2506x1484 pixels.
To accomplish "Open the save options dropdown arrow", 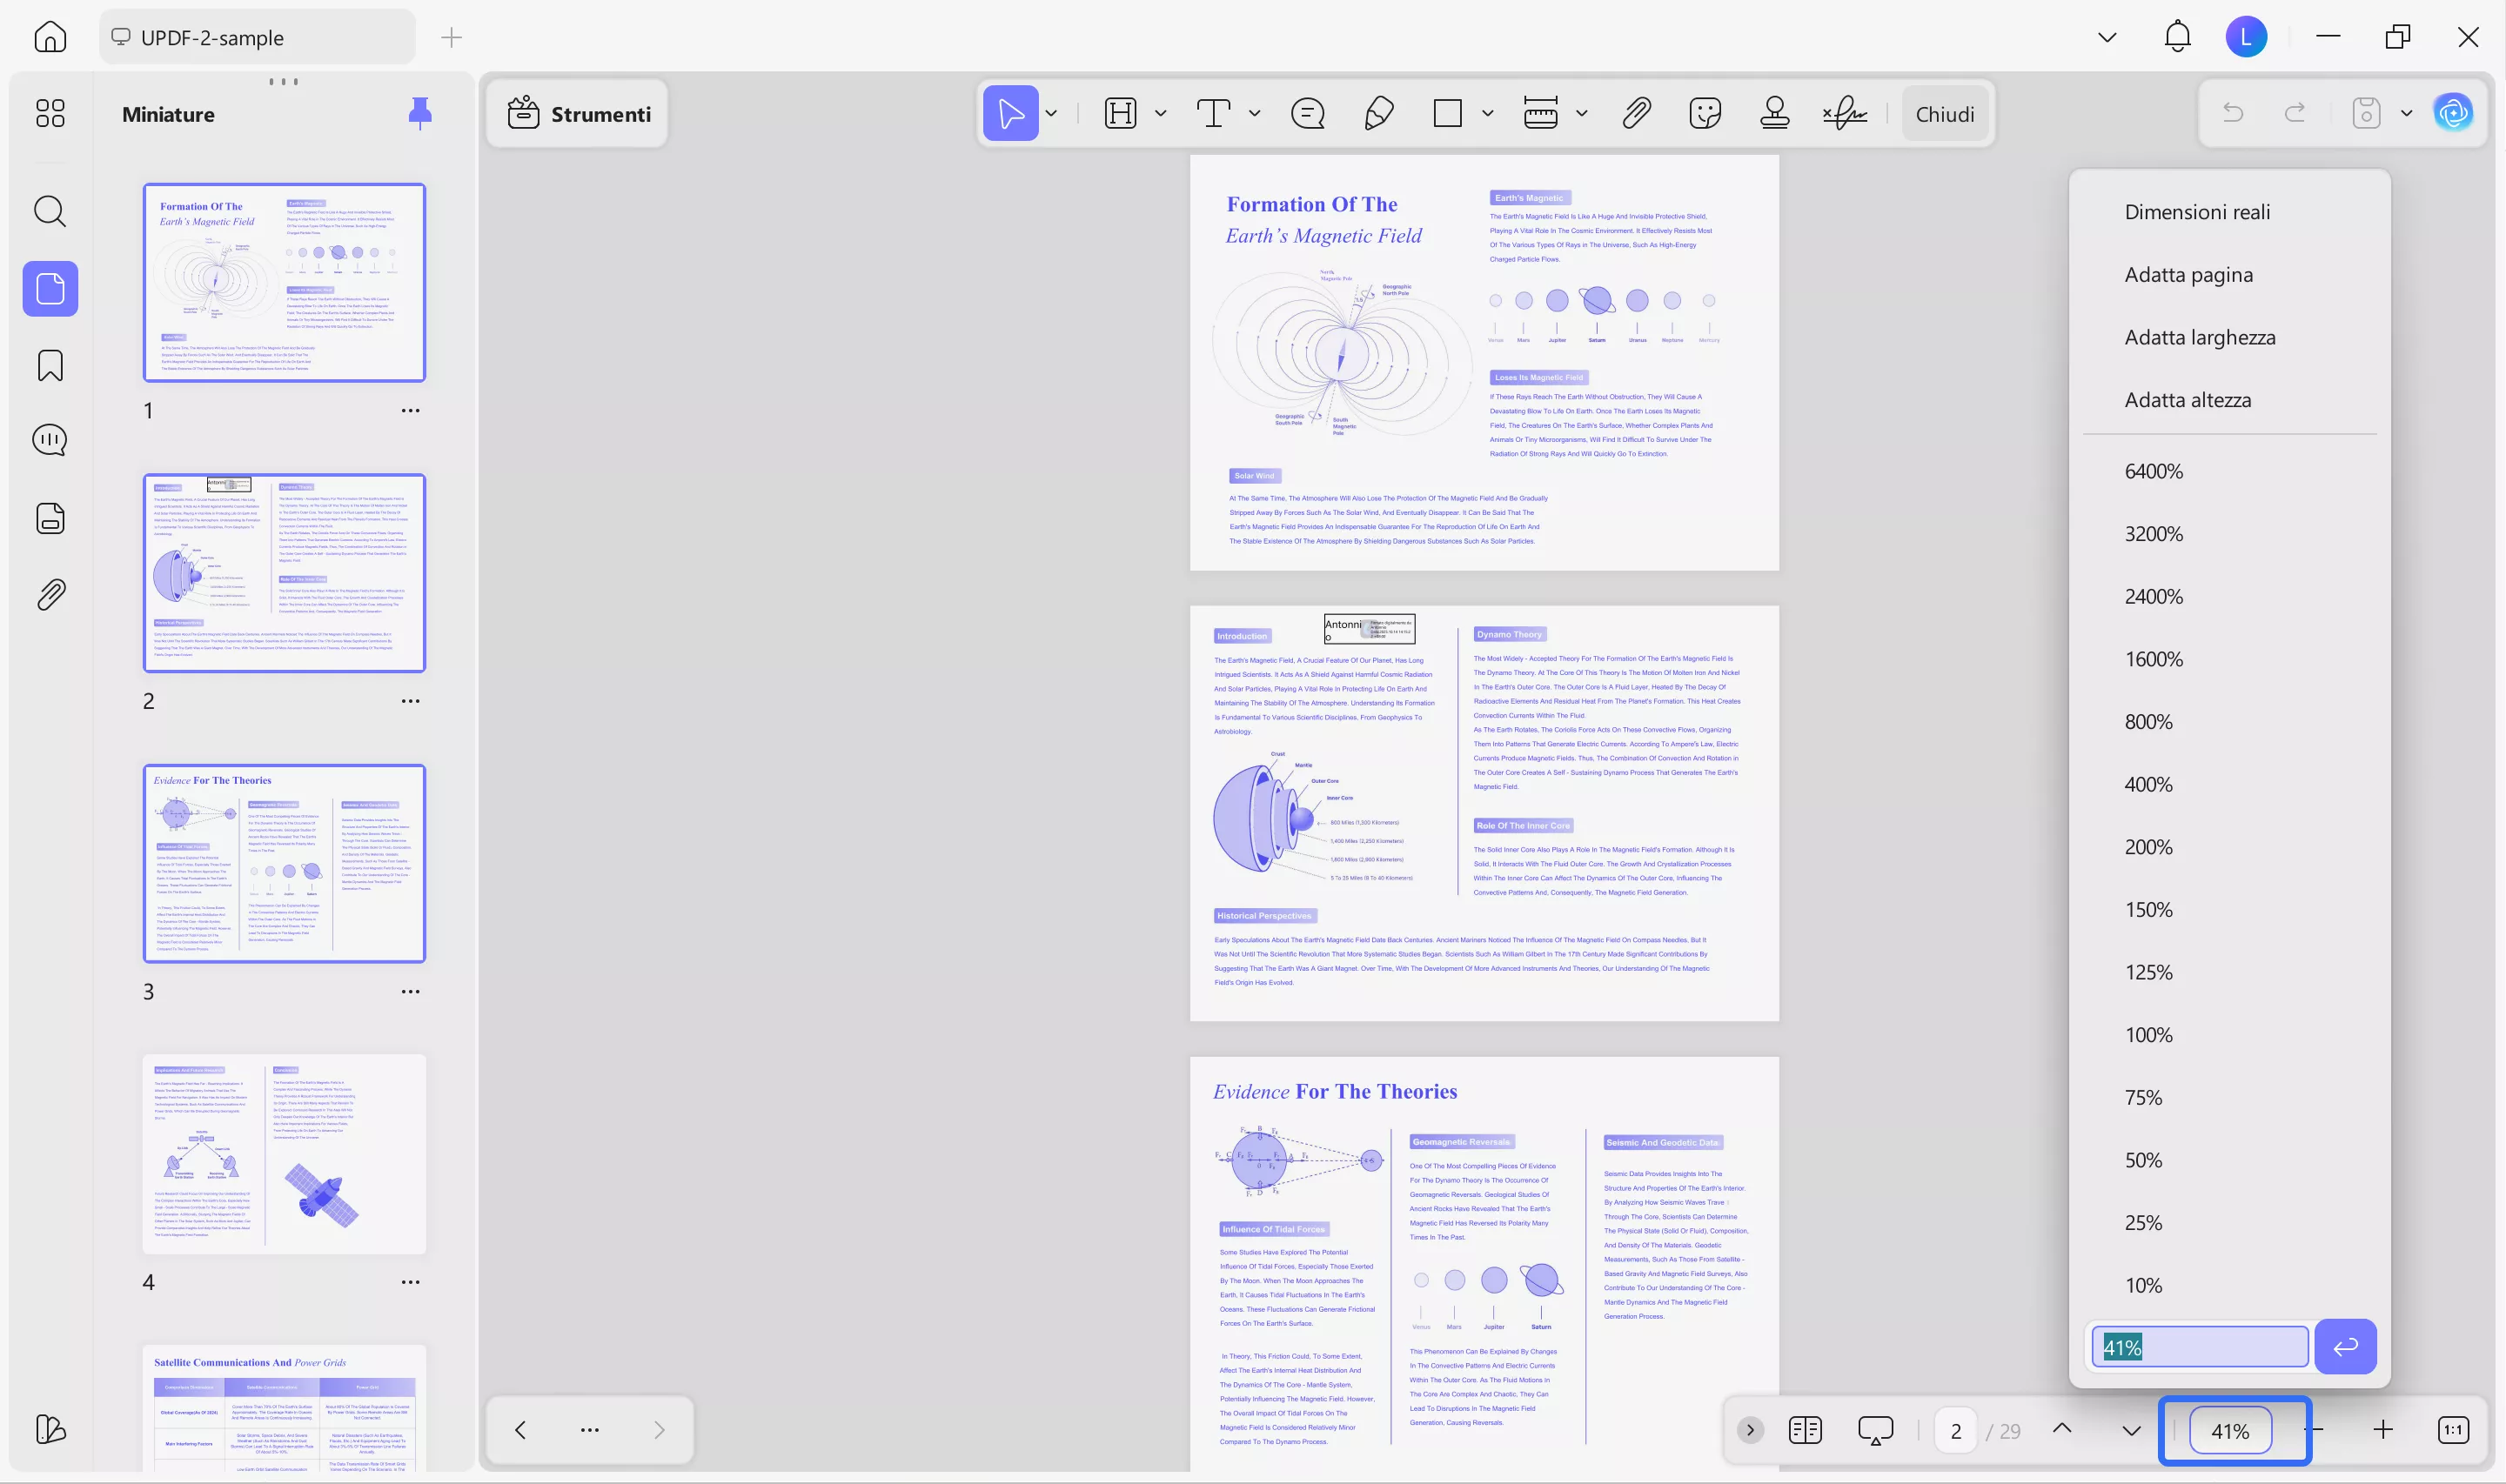I will pos(2407,114).
